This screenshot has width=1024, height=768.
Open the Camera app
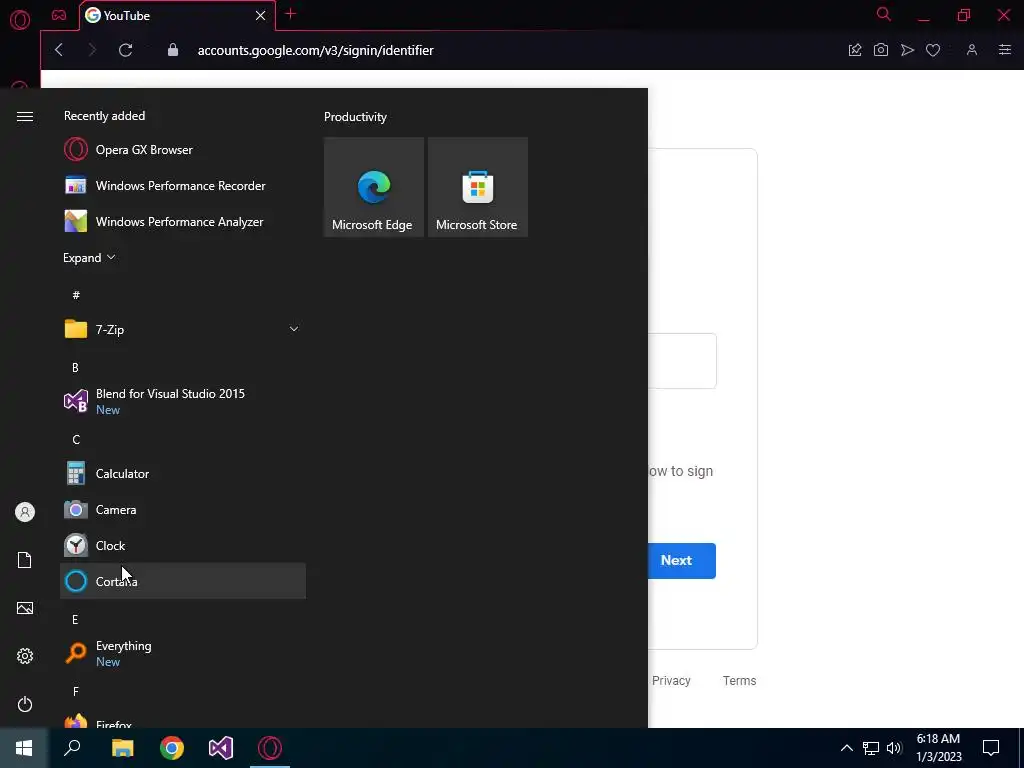coord(183,509)
